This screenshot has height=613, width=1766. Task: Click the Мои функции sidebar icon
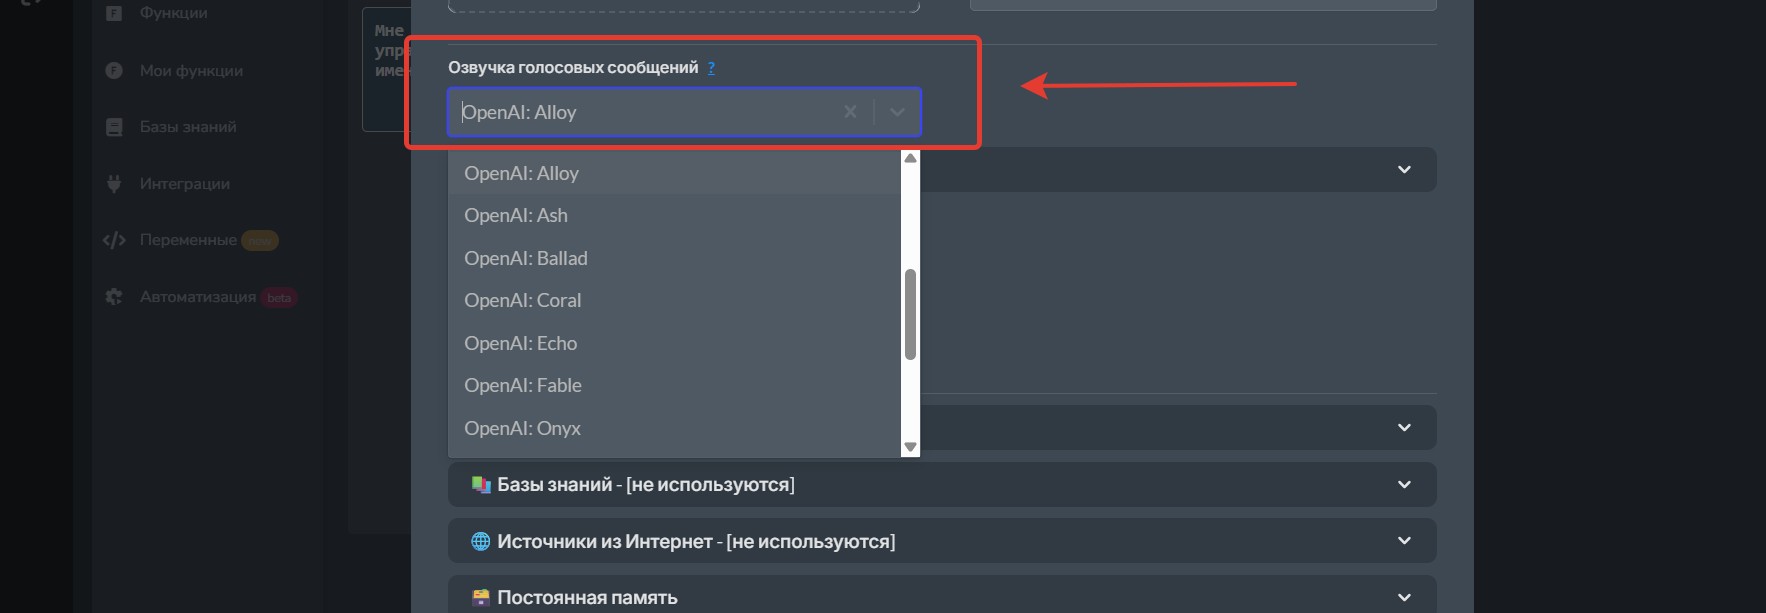114,71
